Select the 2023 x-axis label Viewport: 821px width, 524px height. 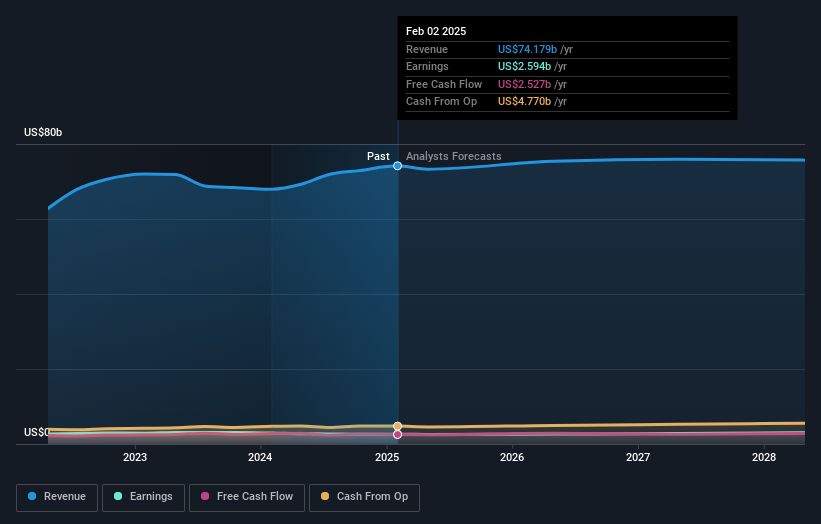tap(135, 457)
